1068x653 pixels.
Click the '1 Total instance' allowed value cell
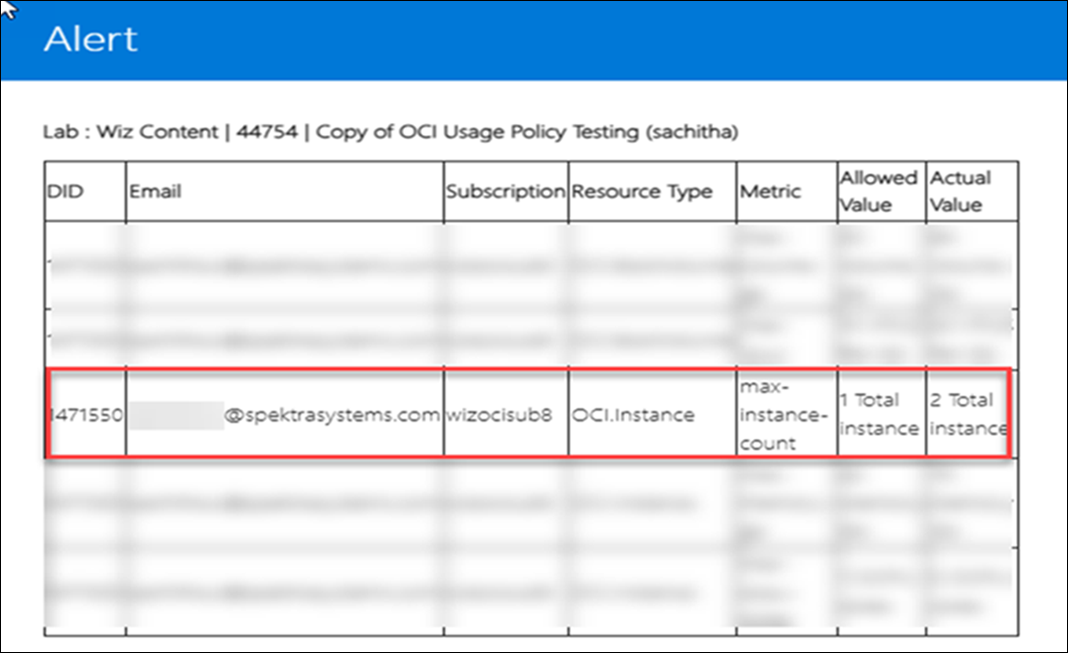(881, 415)
